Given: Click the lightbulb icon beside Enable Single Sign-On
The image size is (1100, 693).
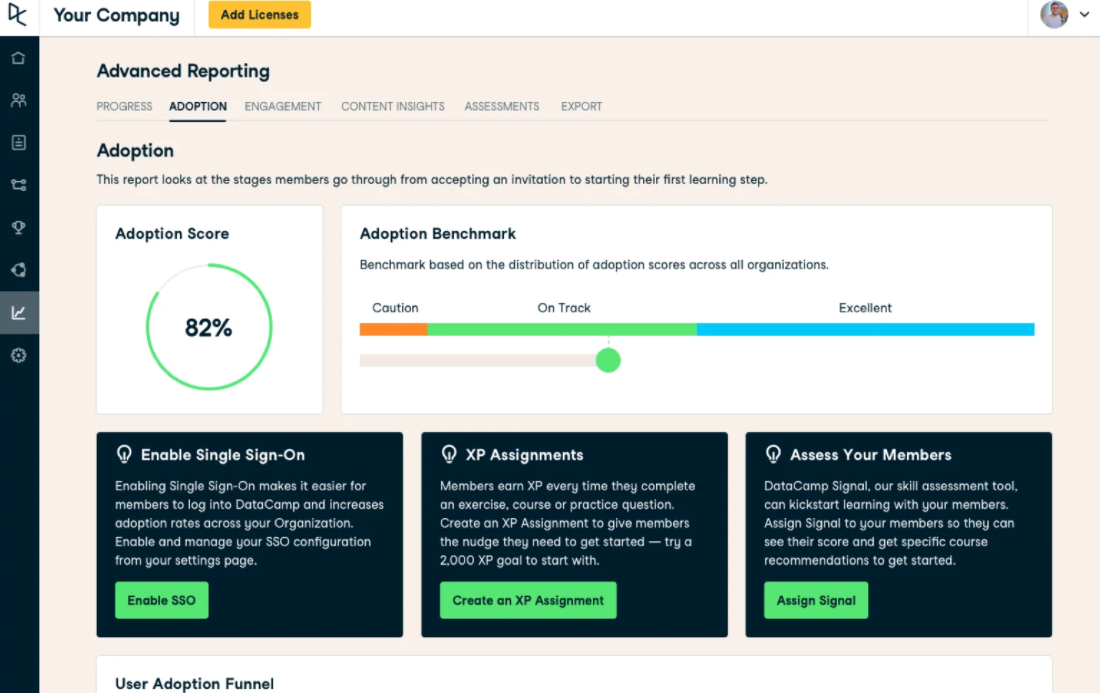Looking at the screenshot, I should tap(124, 455).
